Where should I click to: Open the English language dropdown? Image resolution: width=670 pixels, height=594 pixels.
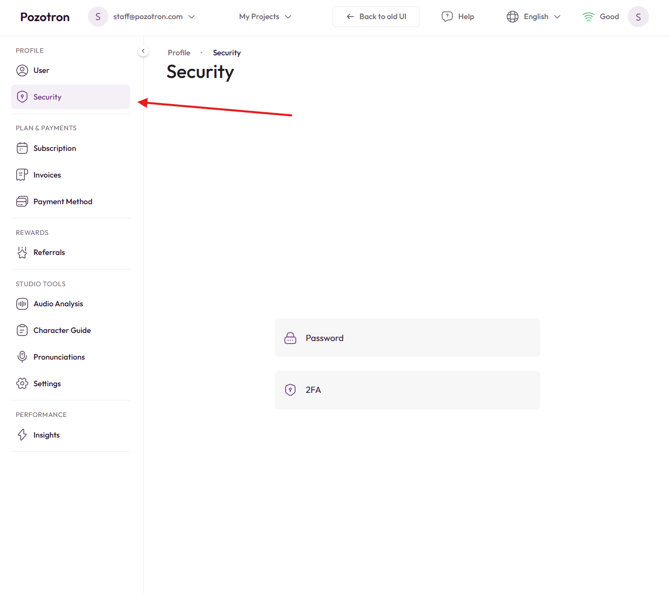point(533,17)
